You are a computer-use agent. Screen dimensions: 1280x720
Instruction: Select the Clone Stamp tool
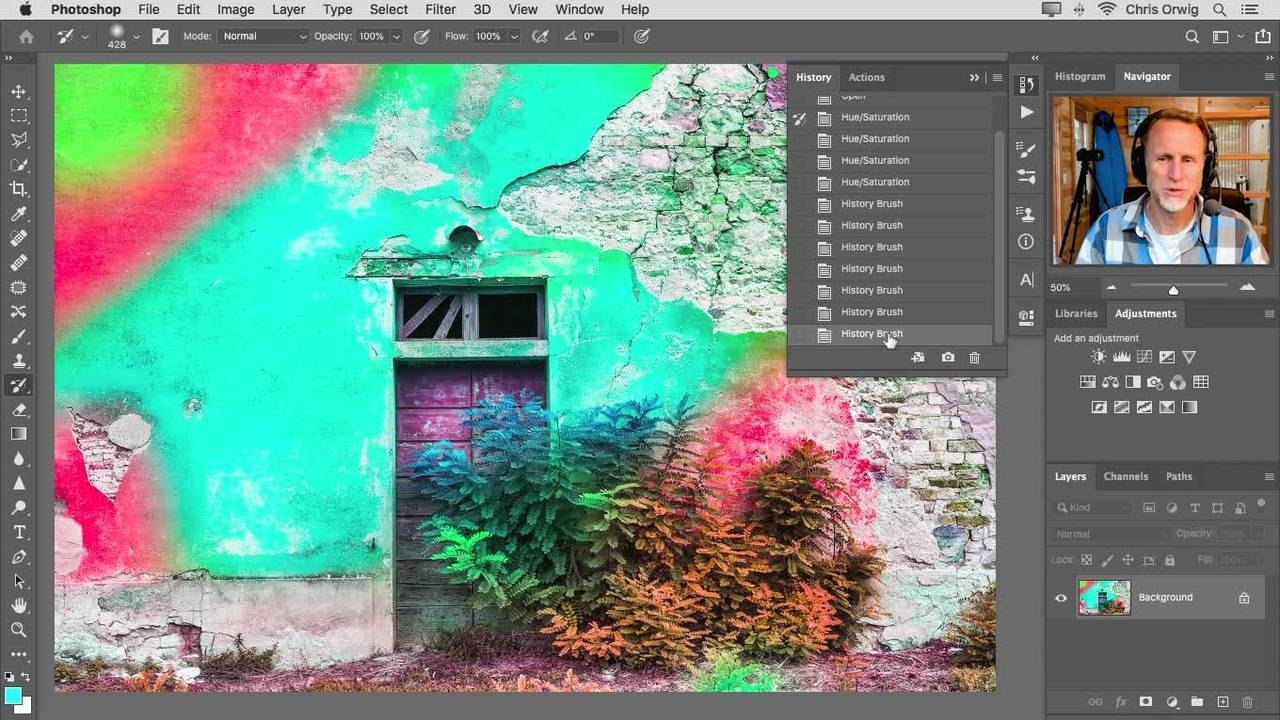19,361
